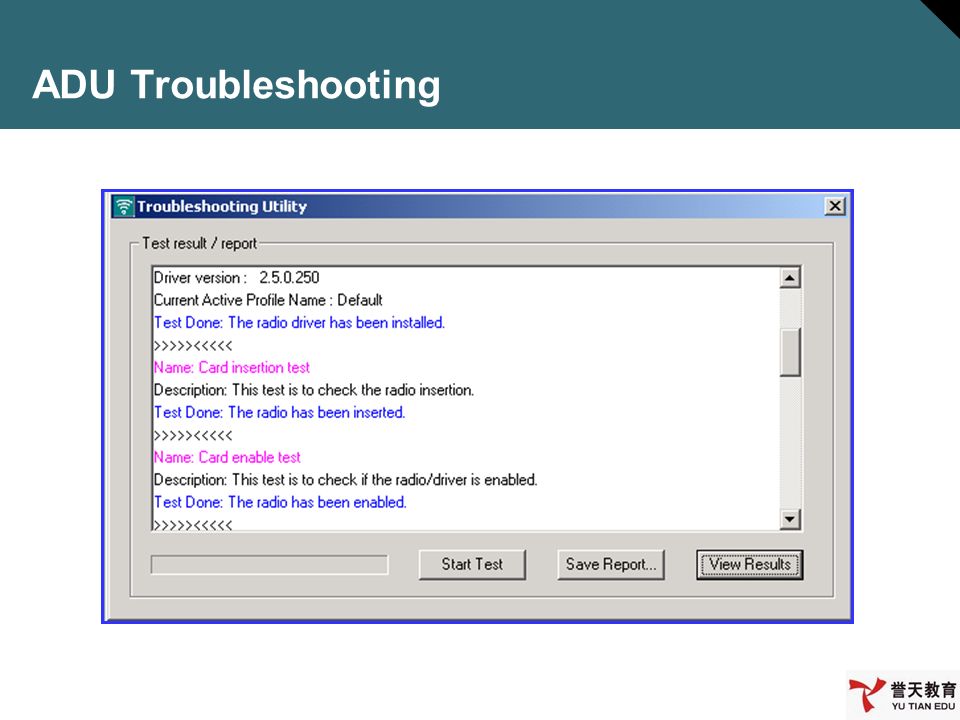The height and width of the screenshot is (720, 960).
Task: Click the Troubleshooting Utility wireless title icon
Action: click(124, 206)
